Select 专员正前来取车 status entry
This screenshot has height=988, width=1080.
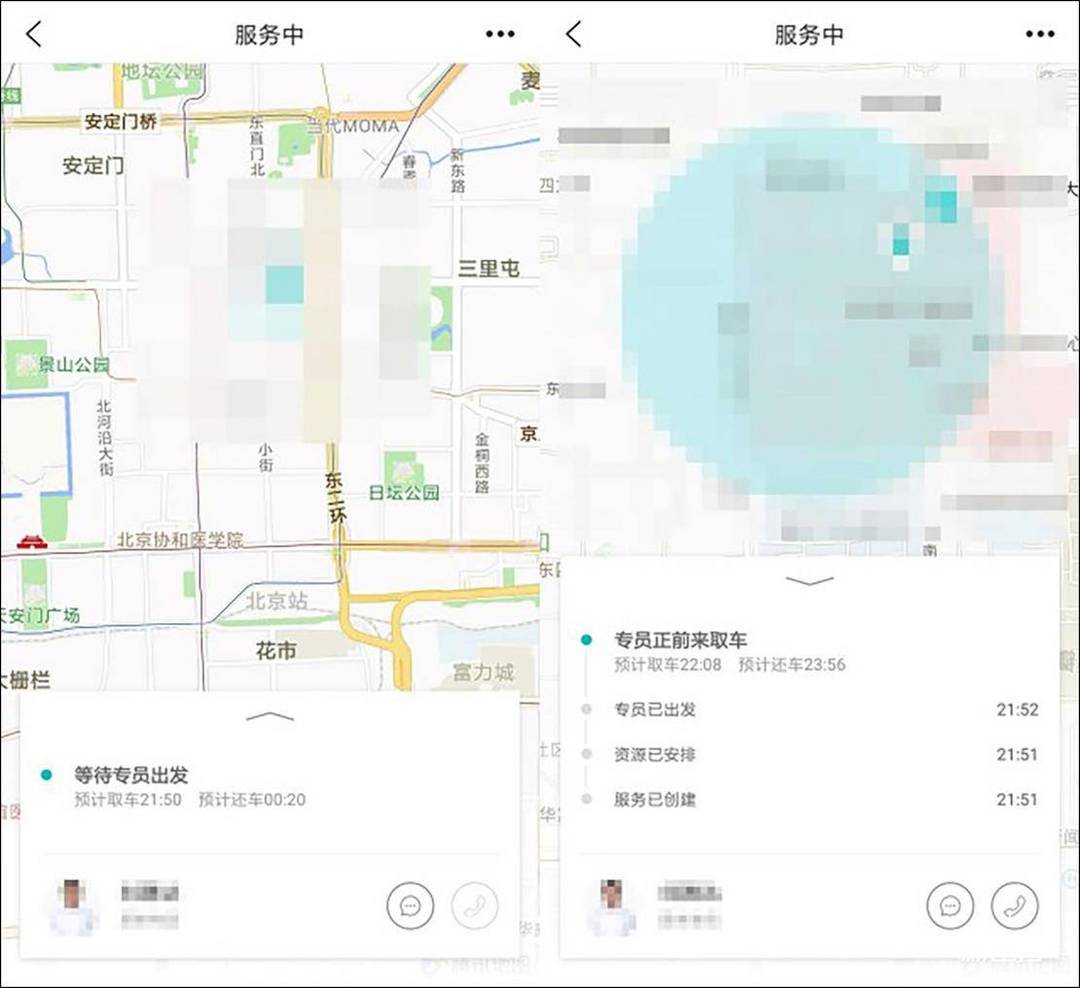681,640
